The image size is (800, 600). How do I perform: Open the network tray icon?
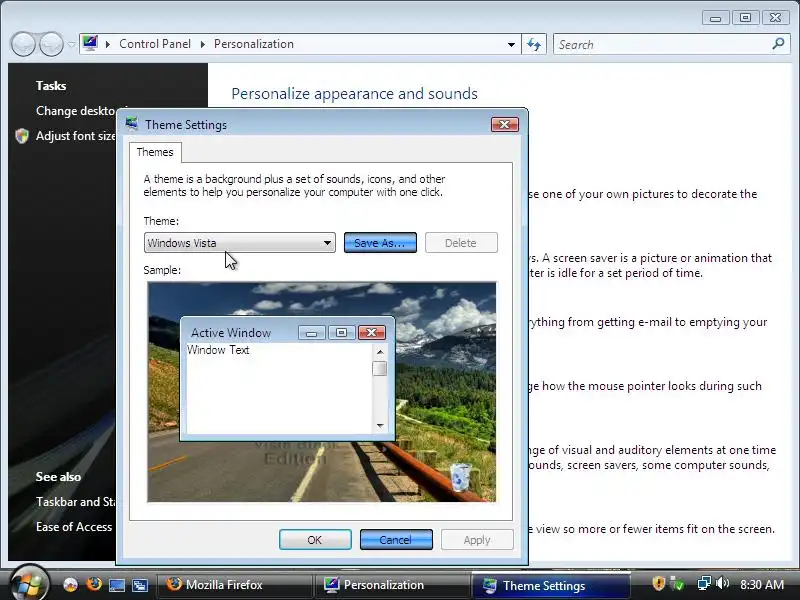tap(704, 583)
